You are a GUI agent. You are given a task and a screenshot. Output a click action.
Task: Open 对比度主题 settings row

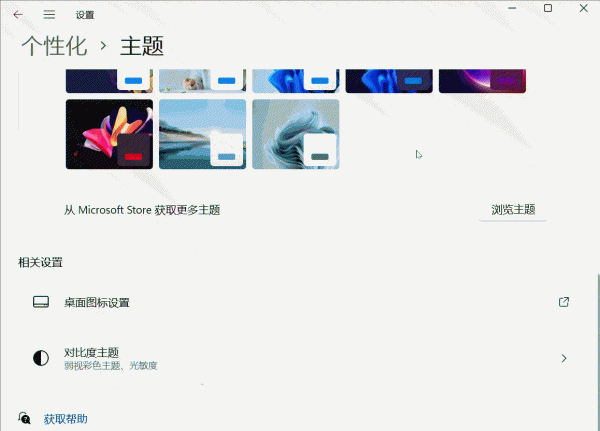coord(298,358)
